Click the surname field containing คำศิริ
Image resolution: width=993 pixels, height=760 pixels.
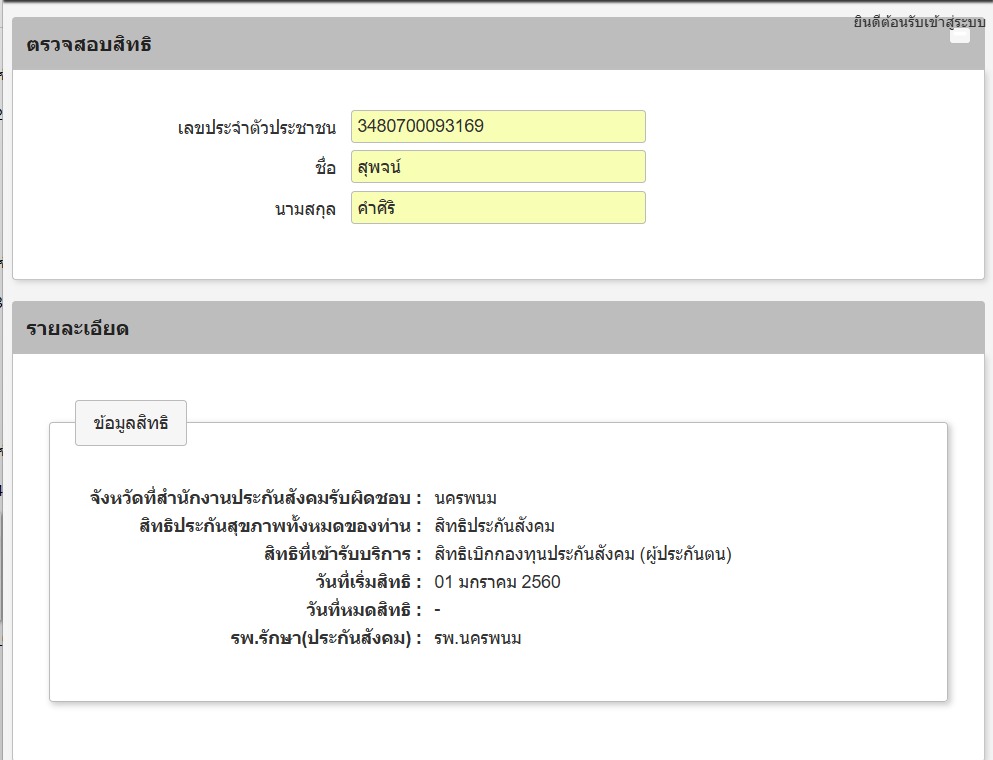point(498,208)
